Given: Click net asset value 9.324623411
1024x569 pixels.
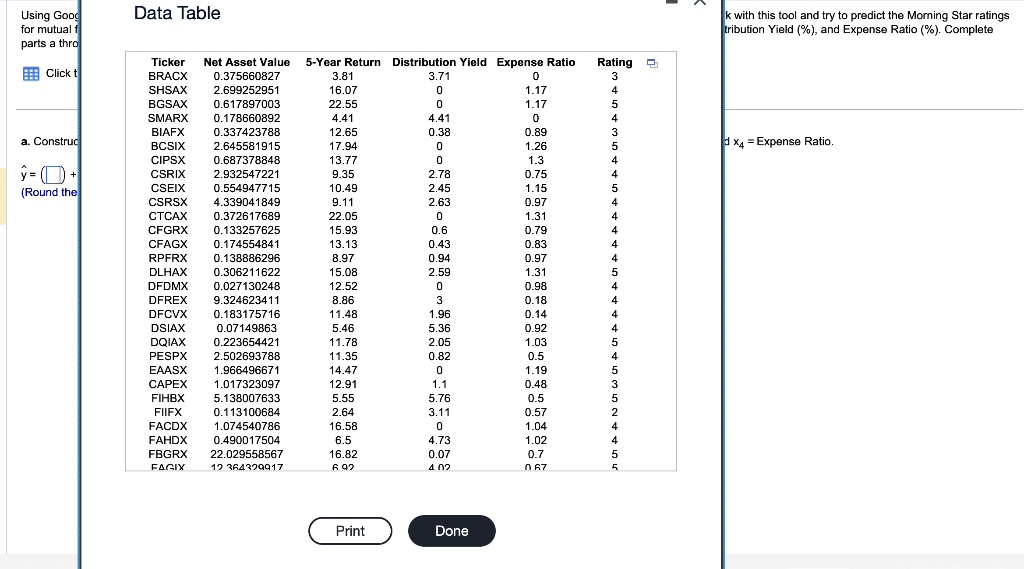Looking at the screenshot, I should coord(247,301).
